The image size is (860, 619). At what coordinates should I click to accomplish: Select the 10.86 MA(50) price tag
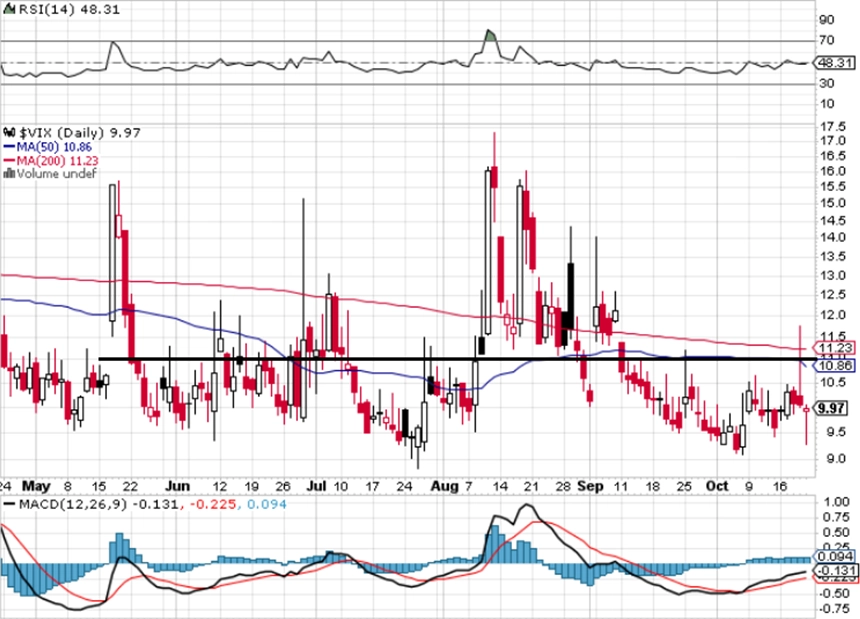coord(834,365)
